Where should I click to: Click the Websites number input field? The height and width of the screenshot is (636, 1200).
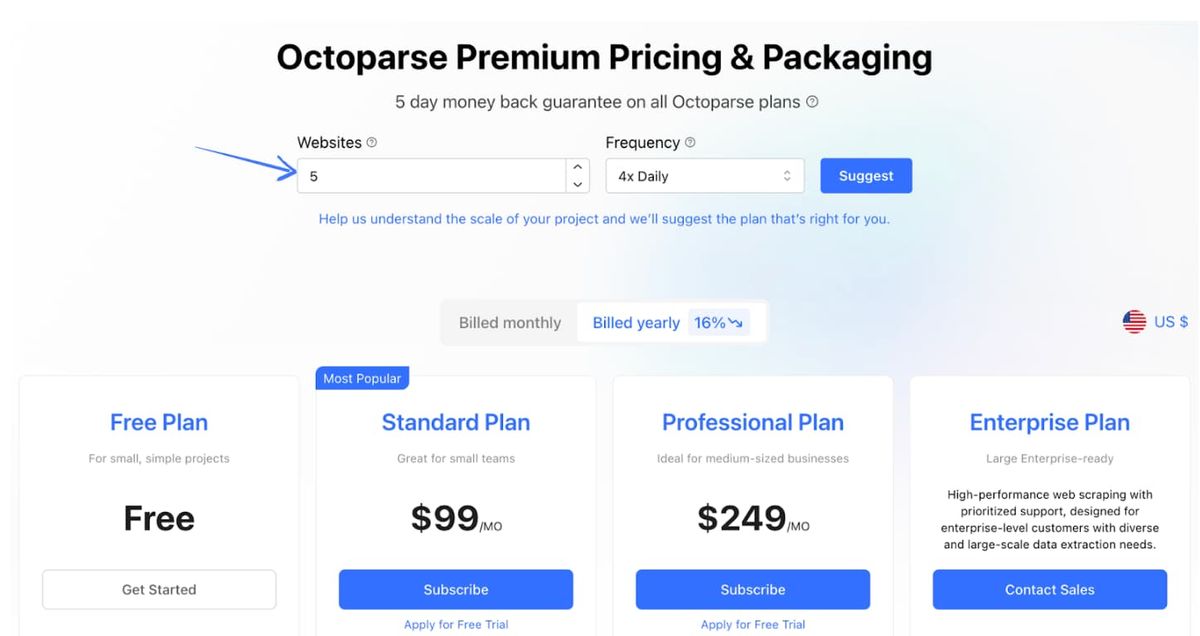pyautogui.click(x=430, y=175)
